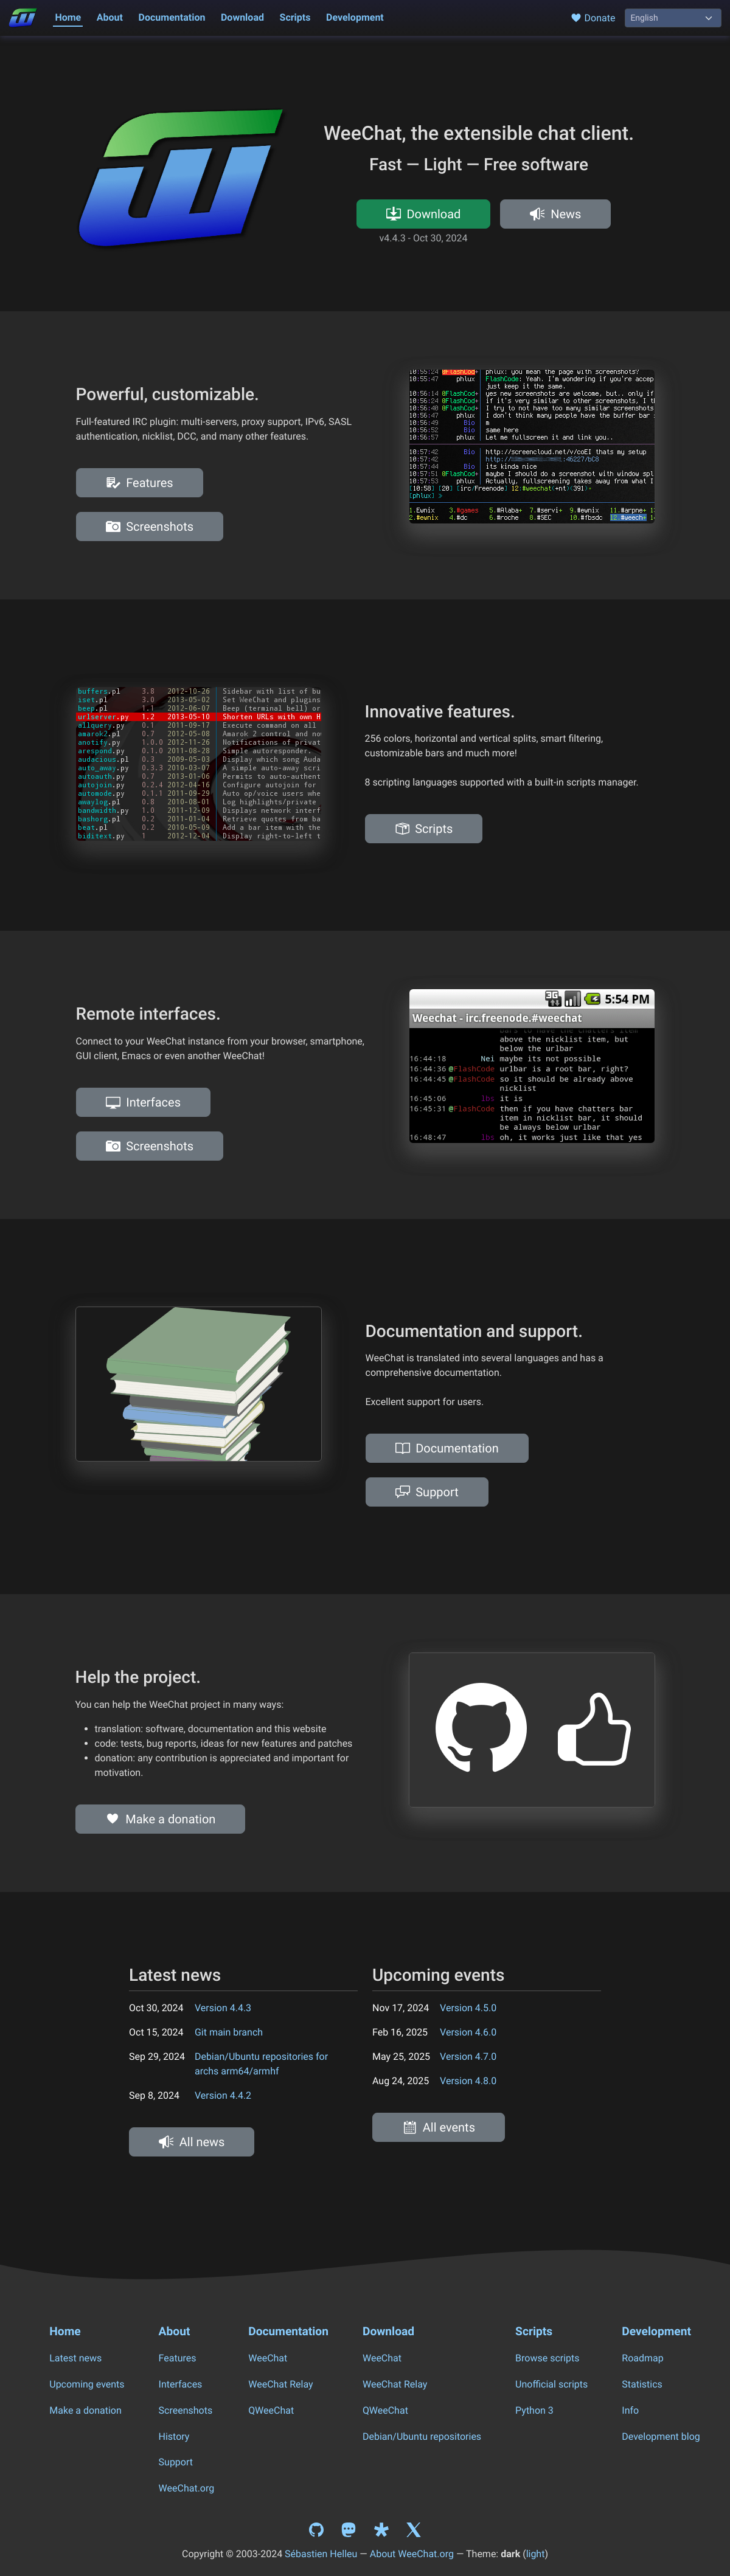Click the All news button
730x2576 pixels.
(x=191, y=2142)
